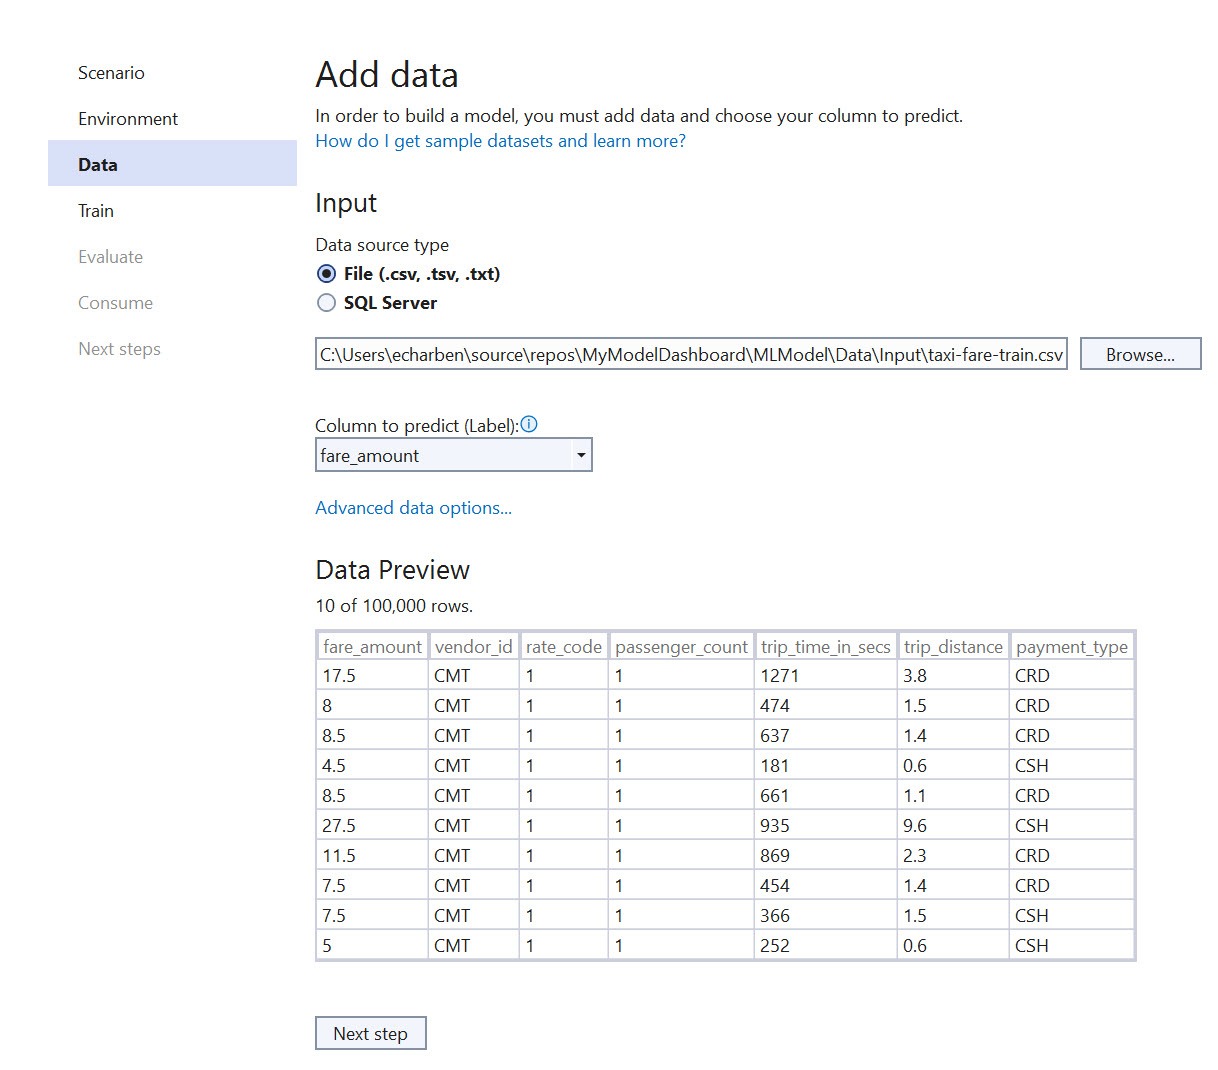1218x1070 pixels.
Task: Select the Data step in sidebar
Action: click(172, 164)
